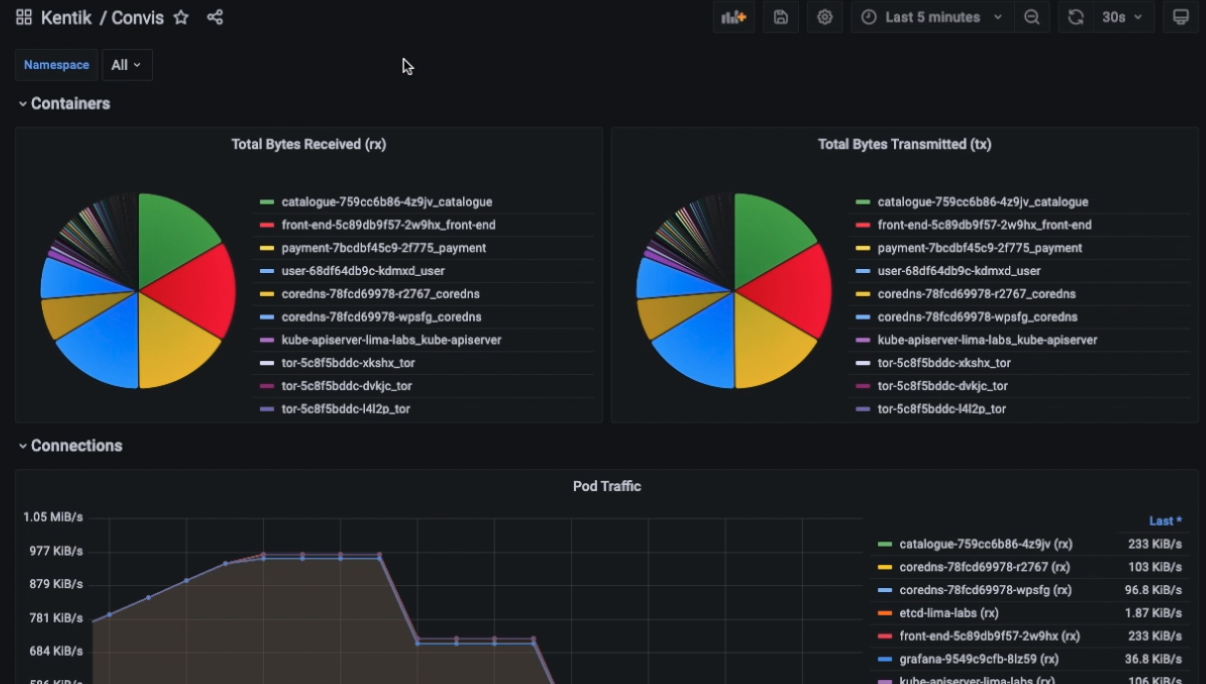Click the share dashboard icon
Screen dimensions: 1206x684
[215, 17]
